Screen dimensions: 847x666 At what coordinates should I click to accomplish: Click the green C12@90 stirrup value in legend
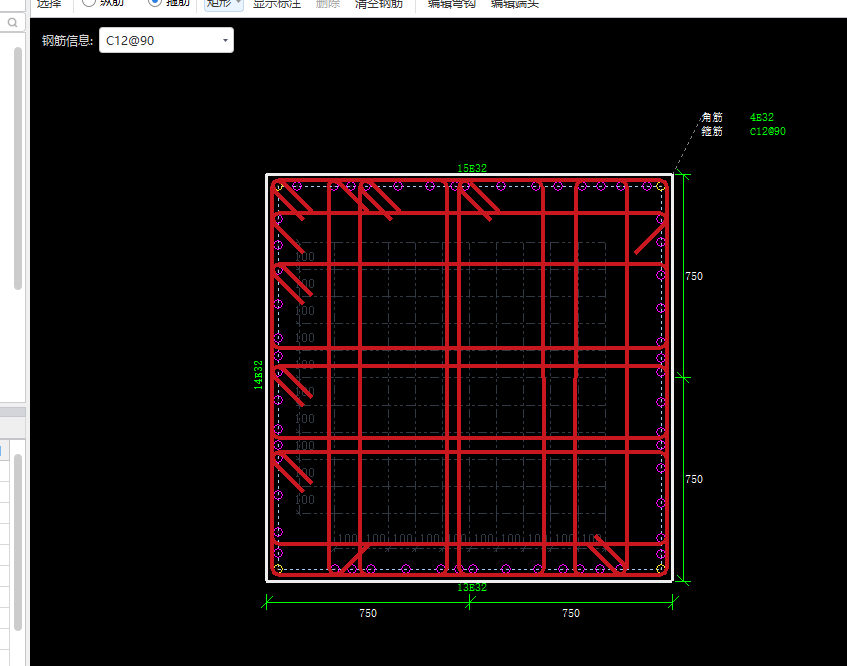(x=768, y=131)
